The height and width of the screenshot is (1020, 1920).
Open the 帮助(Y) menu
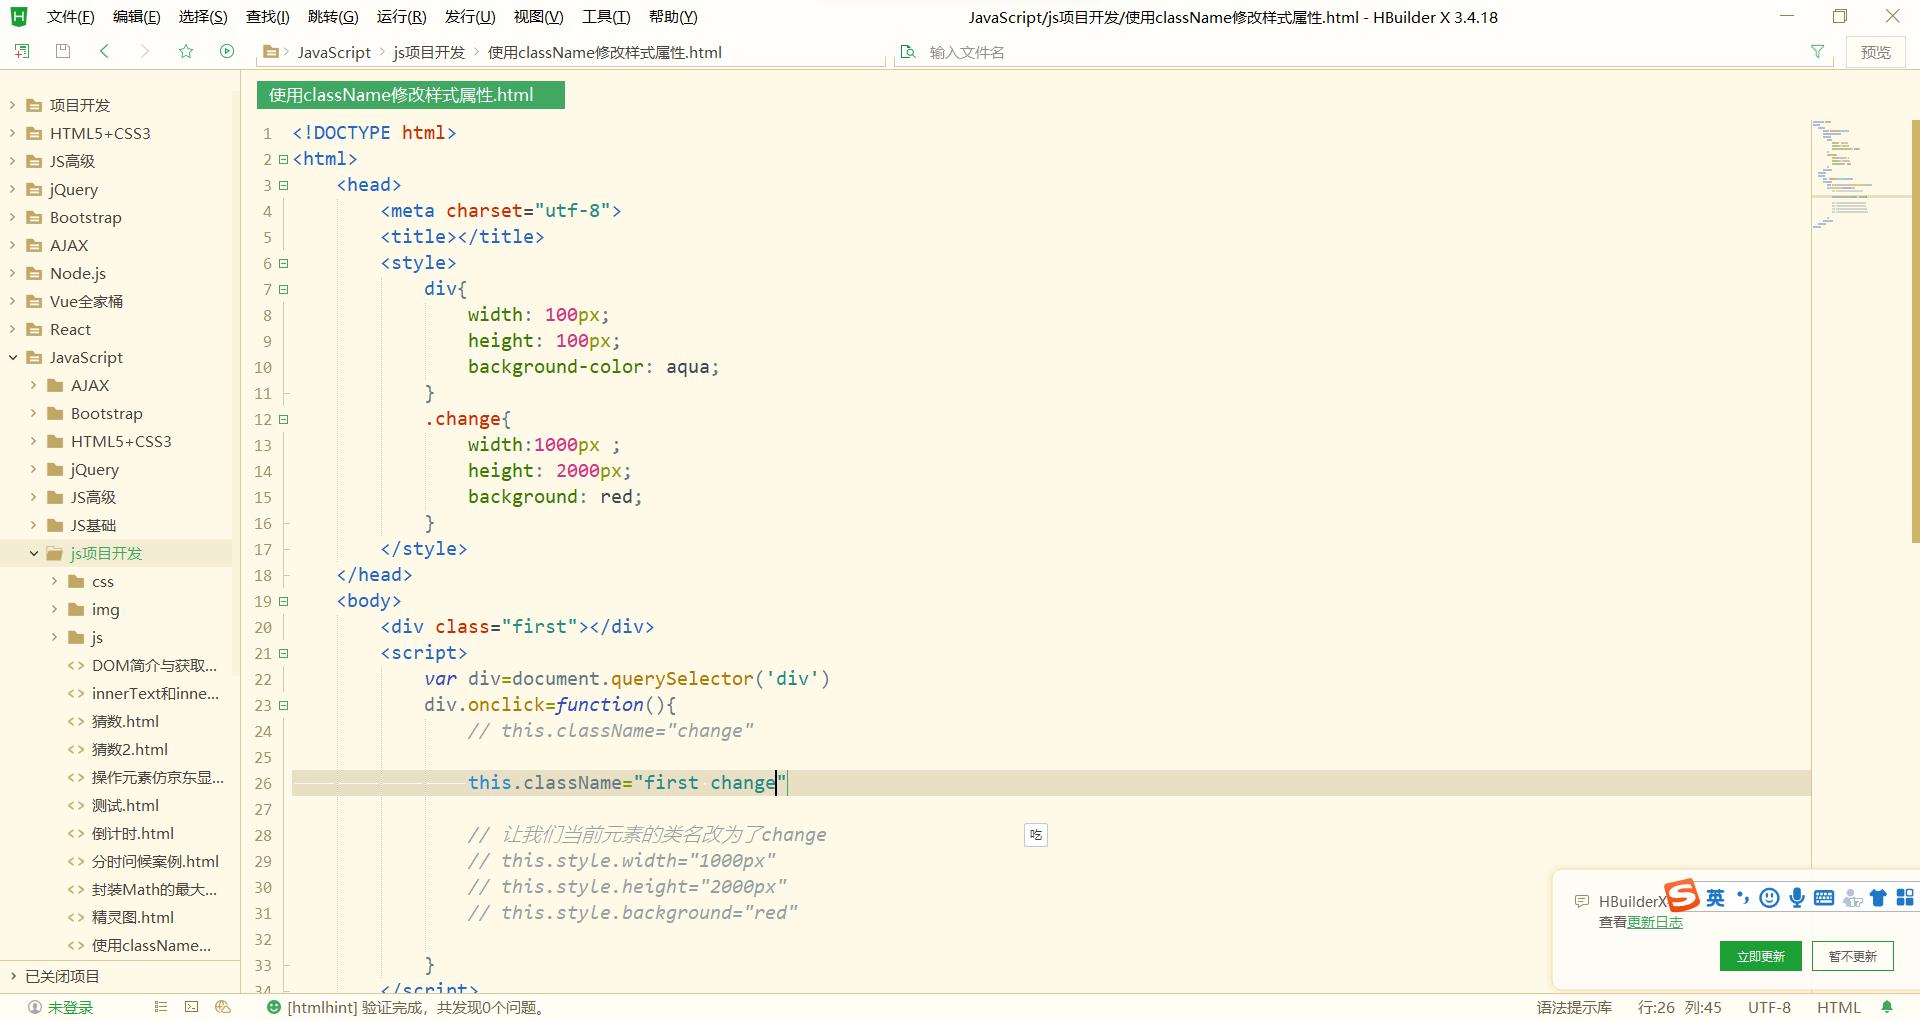pyautogui.click(x=673, y=16)
